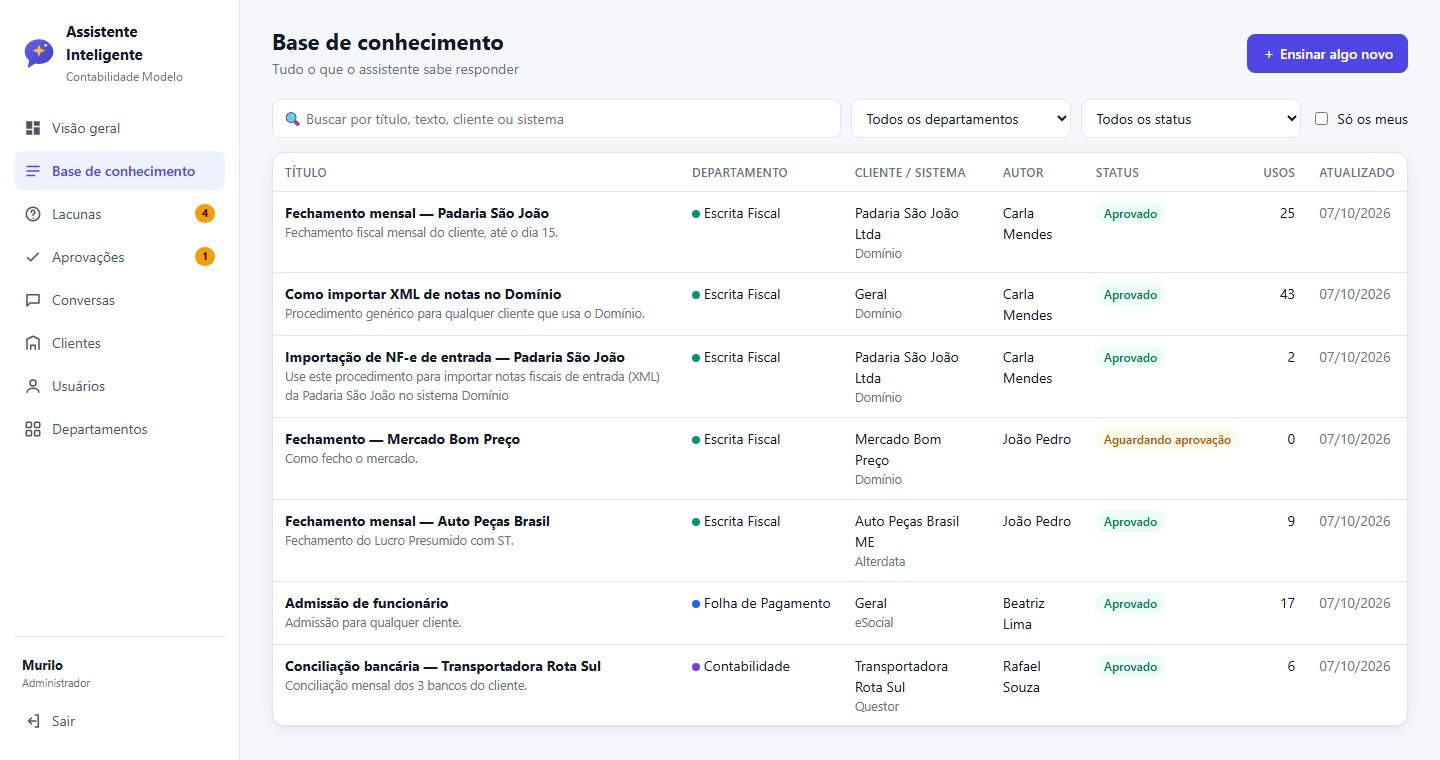Click the Base de conhecimento list icon
Viewport: 1440px width, 760px height.
[33, 171]
